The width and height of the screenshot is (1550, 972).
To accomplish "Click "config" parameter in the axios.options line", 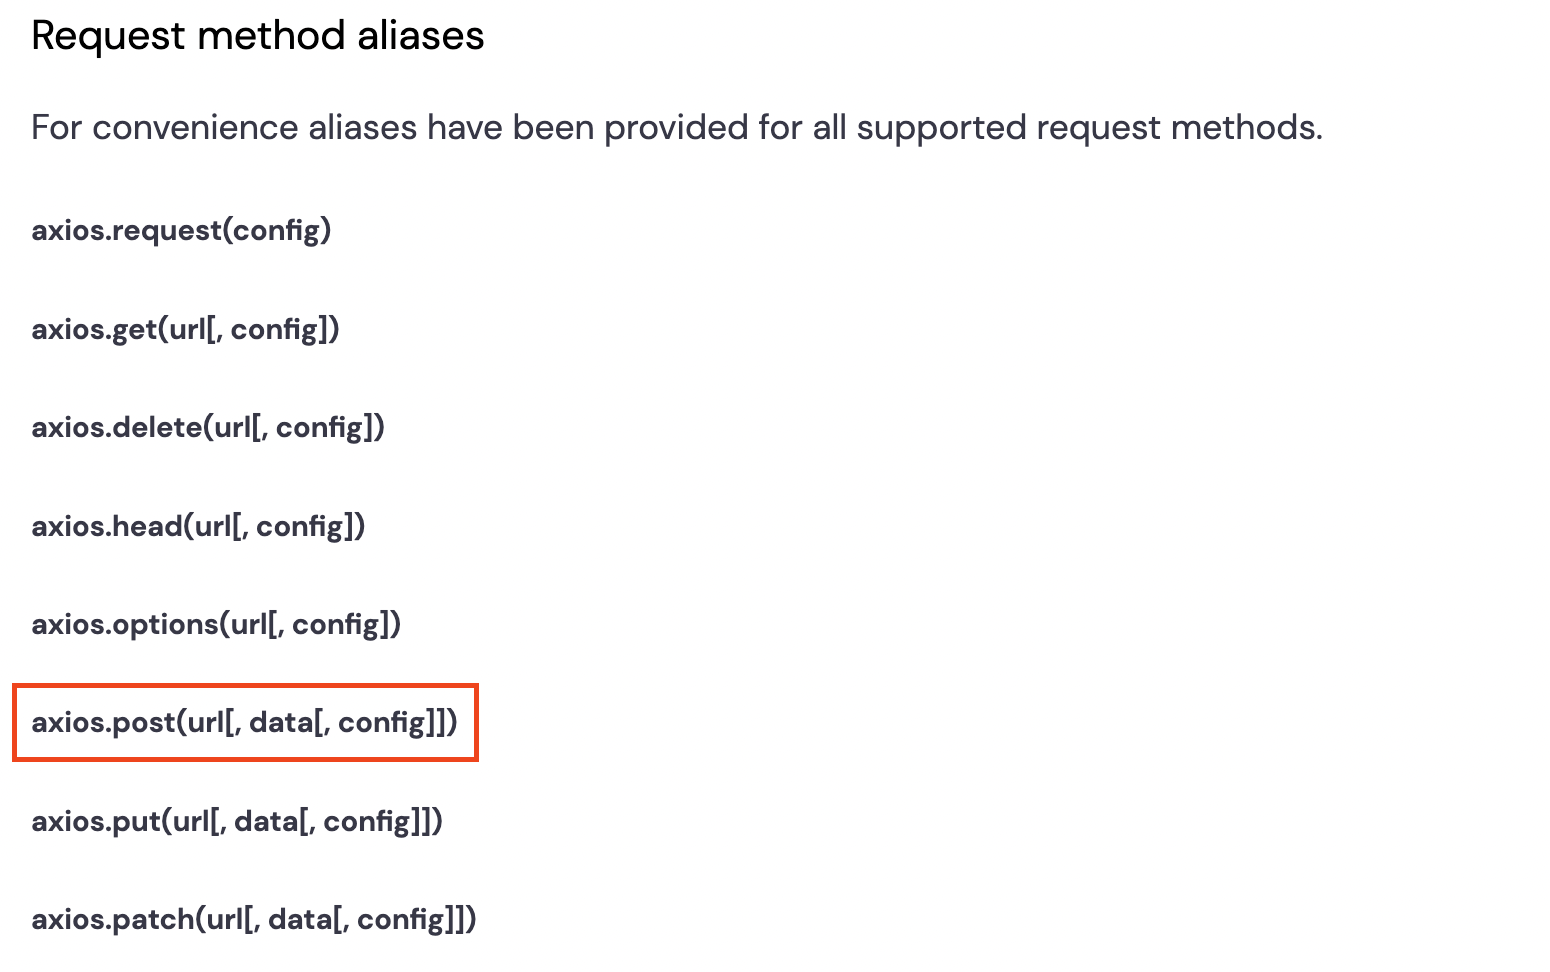I will tap(336, 625).
